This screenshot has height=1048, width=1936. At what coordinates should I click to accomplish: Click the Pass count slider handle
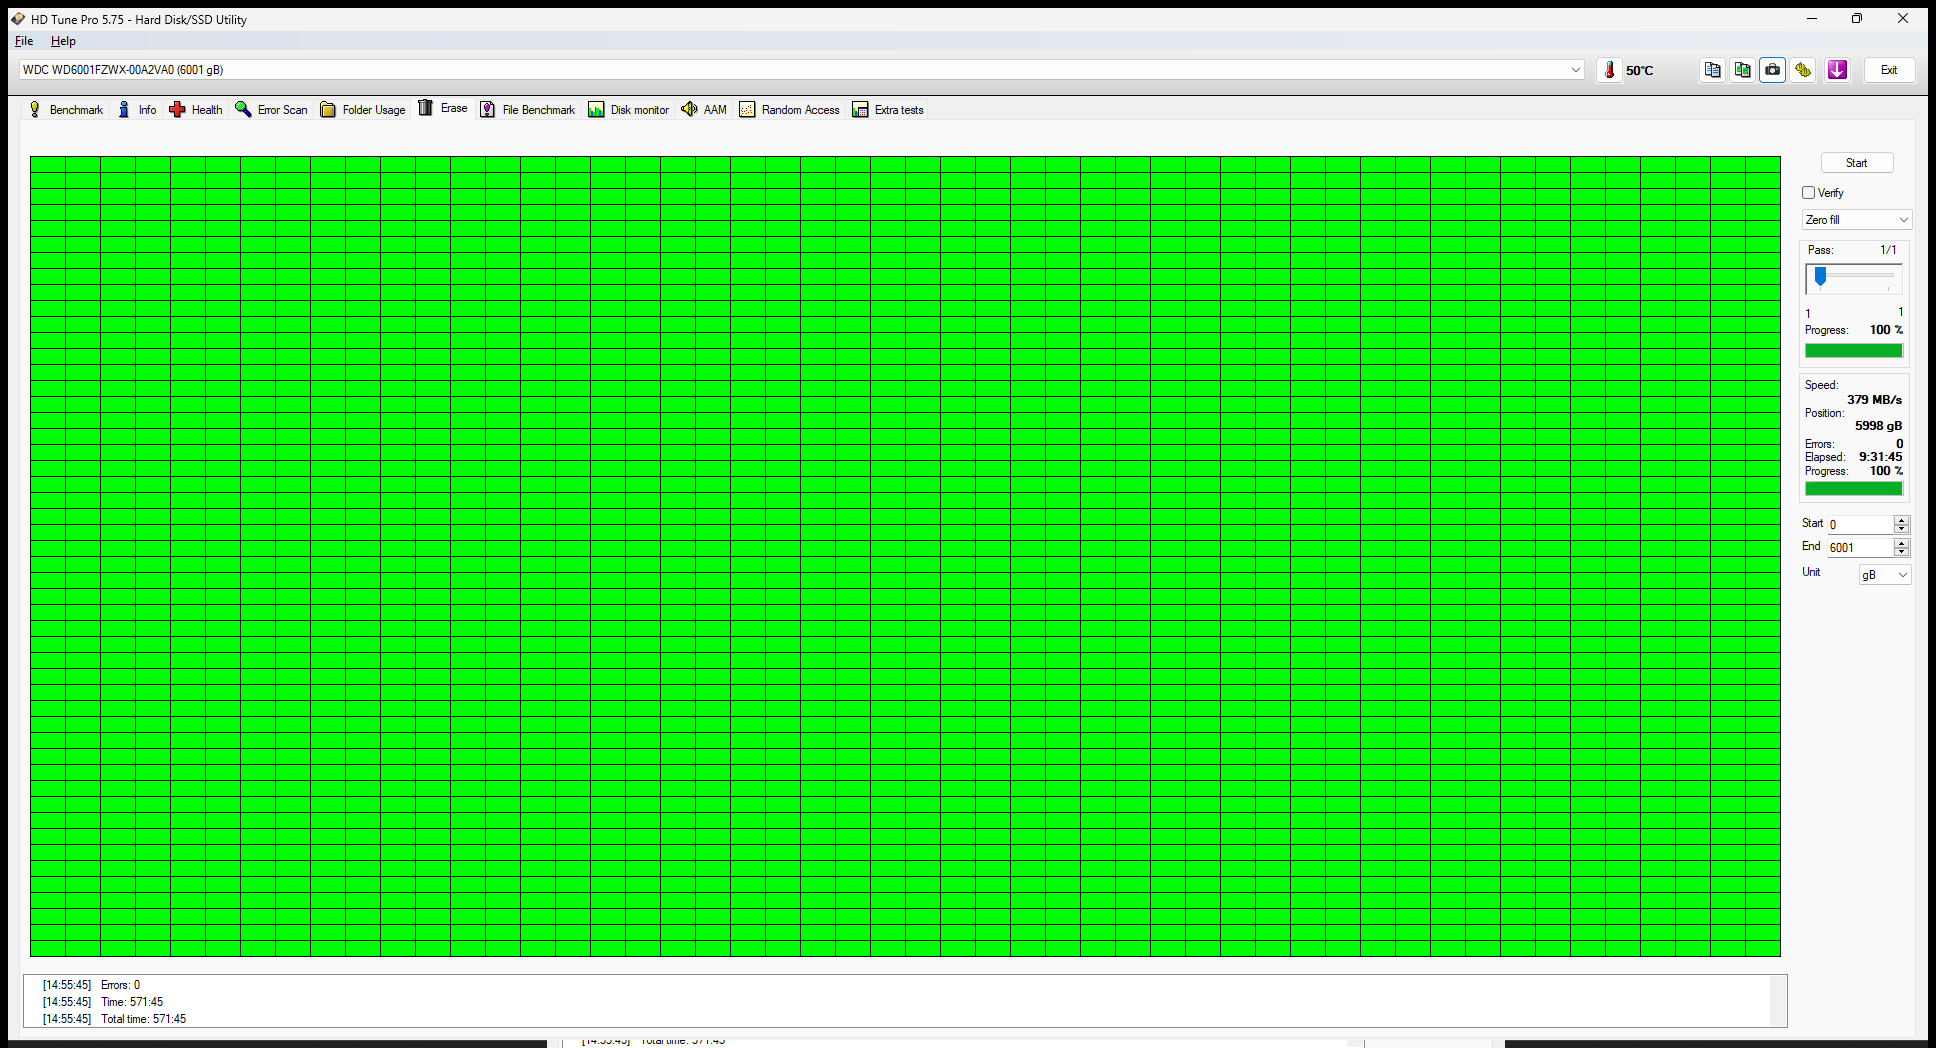click(x=1821, y=277)
